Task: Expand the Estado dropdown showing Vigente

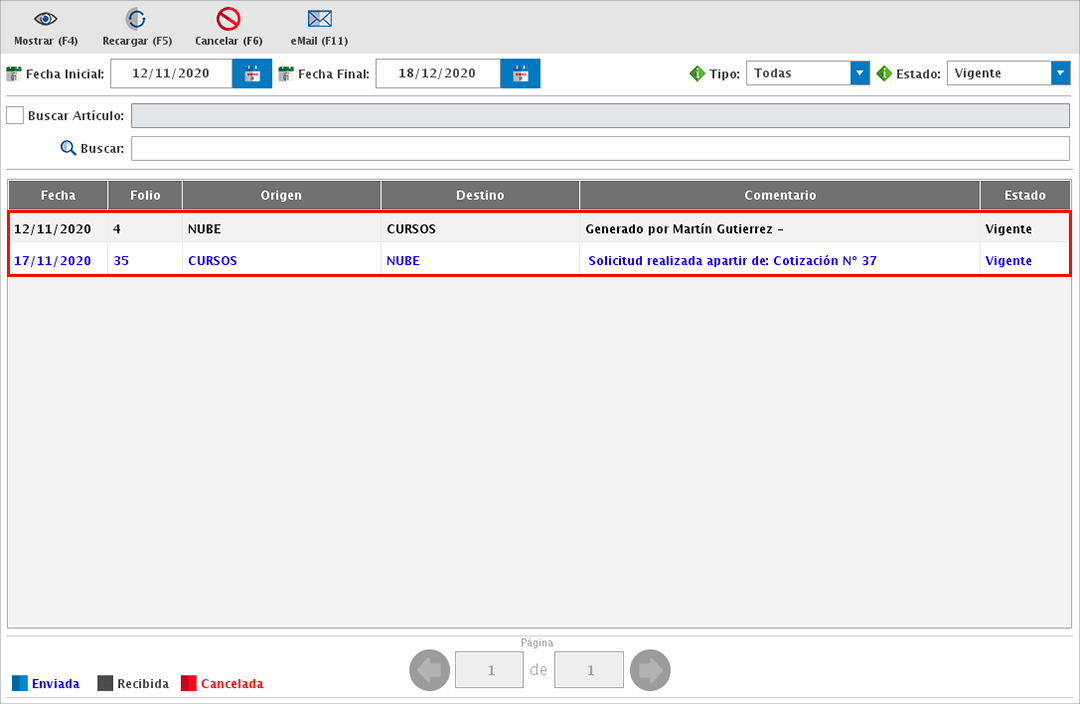Action: [x=1060, y=73]
